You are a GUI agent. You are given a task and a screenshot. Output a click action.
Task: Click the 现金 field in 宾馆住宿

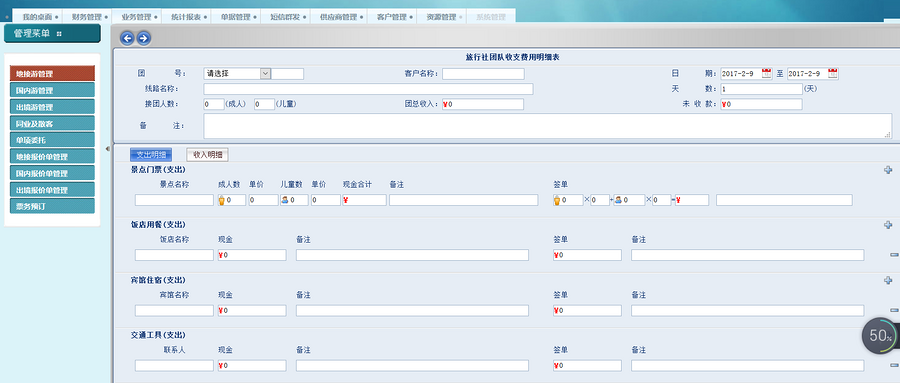pos(252,310)
